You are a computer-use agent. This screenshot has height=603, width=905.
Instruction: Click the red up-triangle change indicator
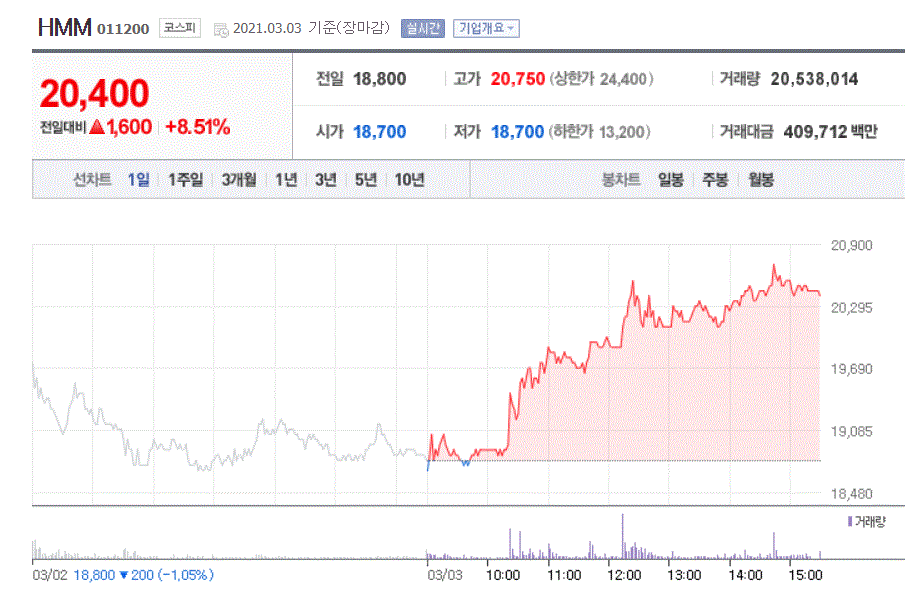click(x=97, y=126)
